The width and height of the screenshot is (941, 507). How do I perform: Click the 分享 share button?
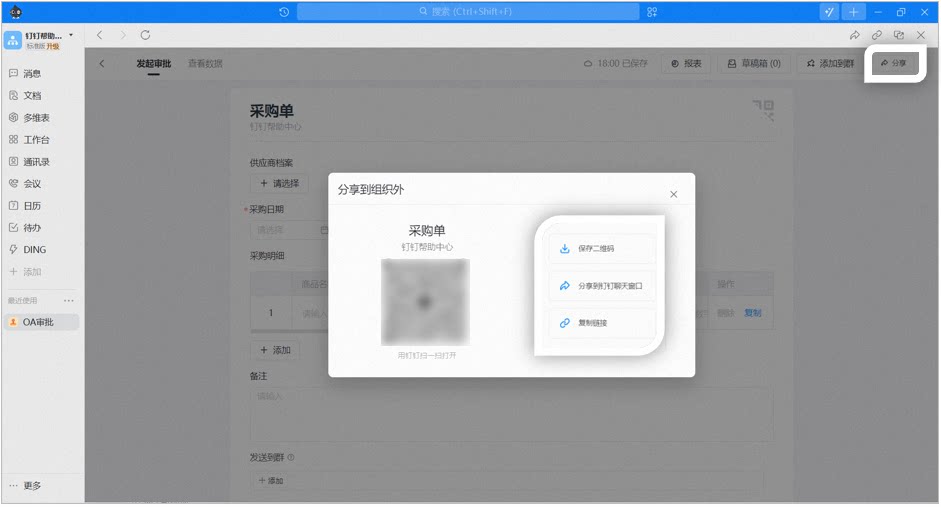tap(894, 63)
